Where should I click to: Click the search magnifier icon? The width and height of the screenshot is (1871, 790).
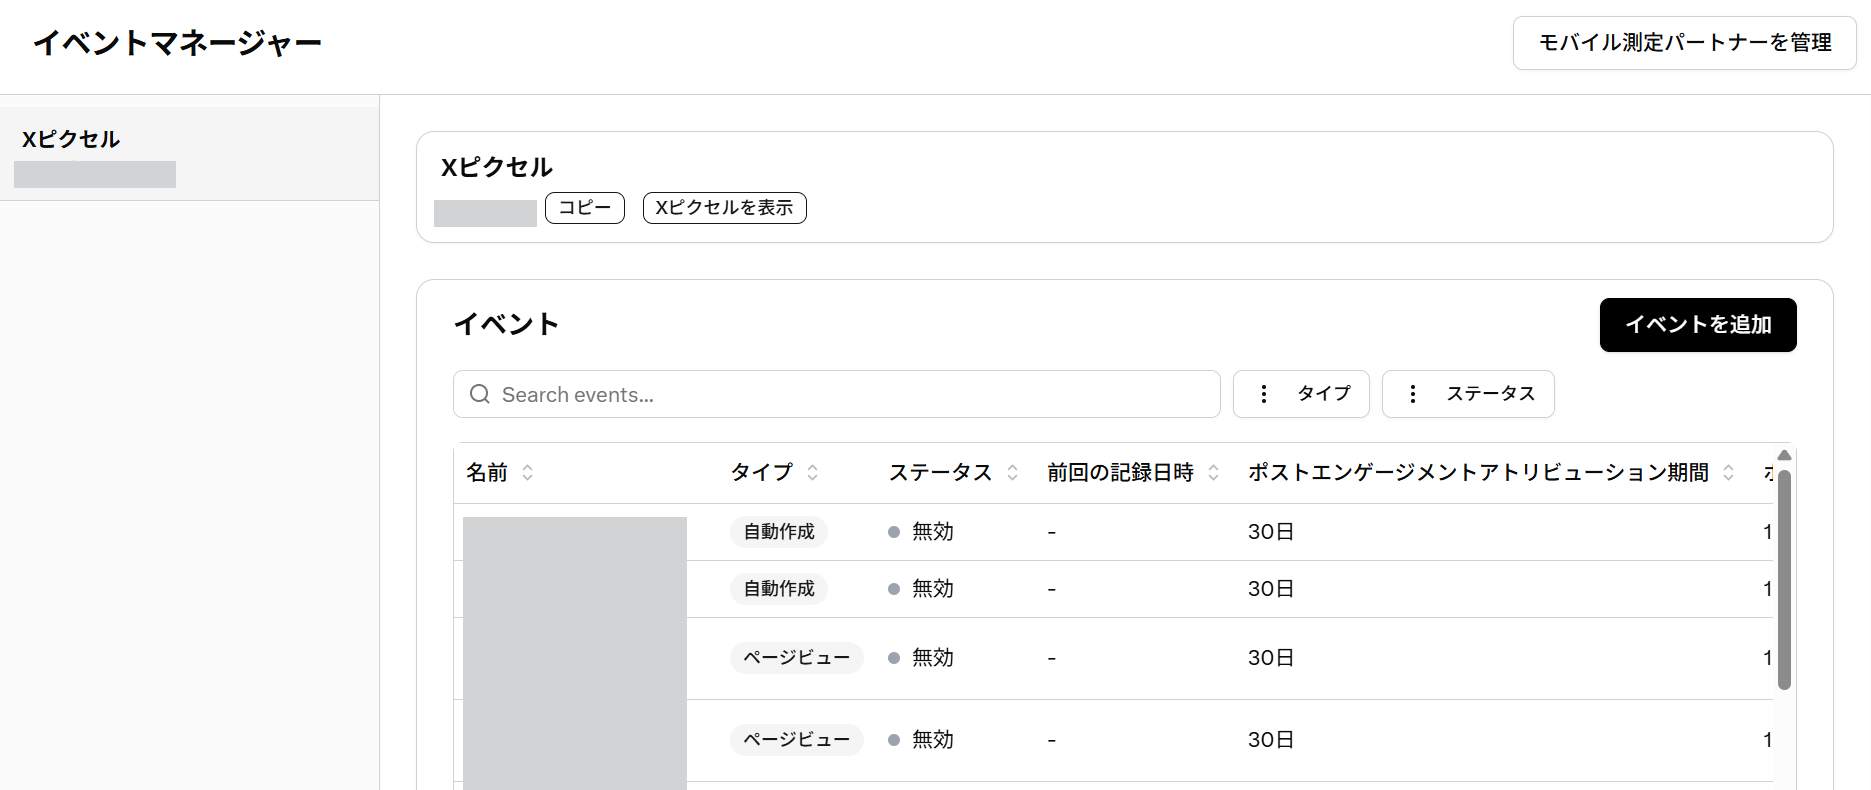tap(480, 394)
